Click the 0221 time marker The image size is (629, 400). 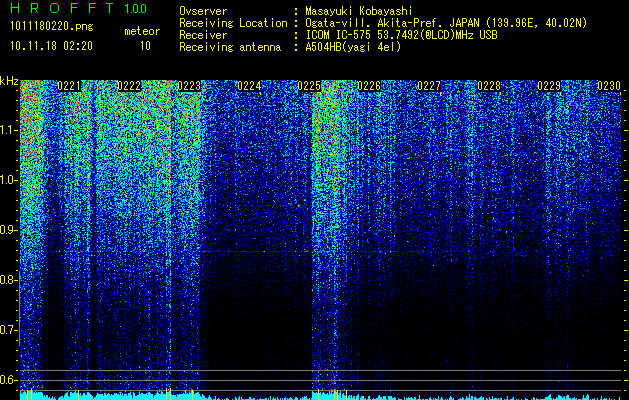tap(69, 86)
